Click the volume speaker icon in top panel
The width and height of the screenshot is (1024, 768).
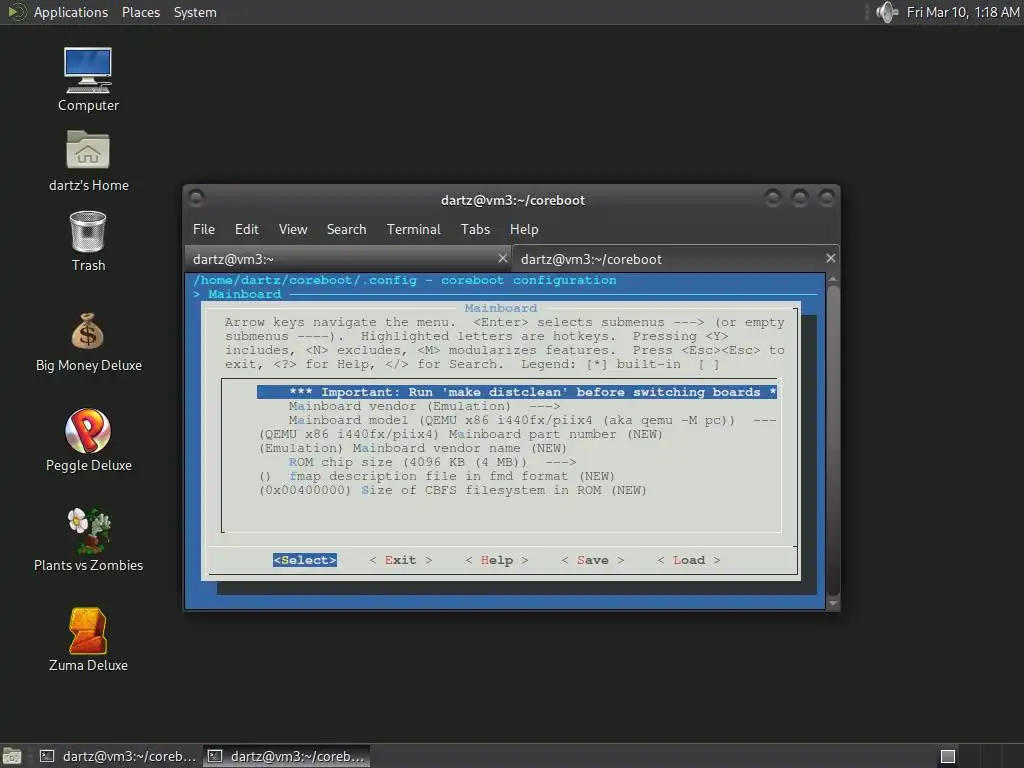(887, 12)
